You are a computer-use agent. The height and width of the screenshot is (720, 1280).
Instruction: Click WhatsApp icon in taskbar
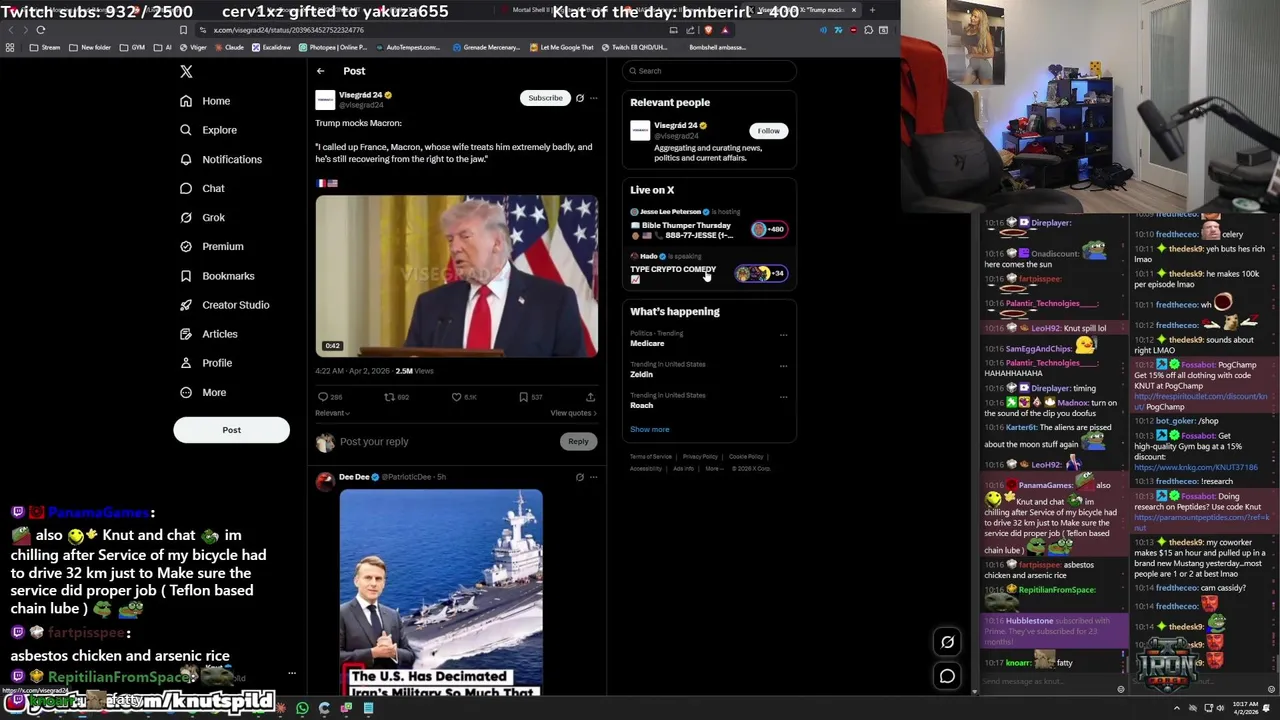tap(302, 708)
